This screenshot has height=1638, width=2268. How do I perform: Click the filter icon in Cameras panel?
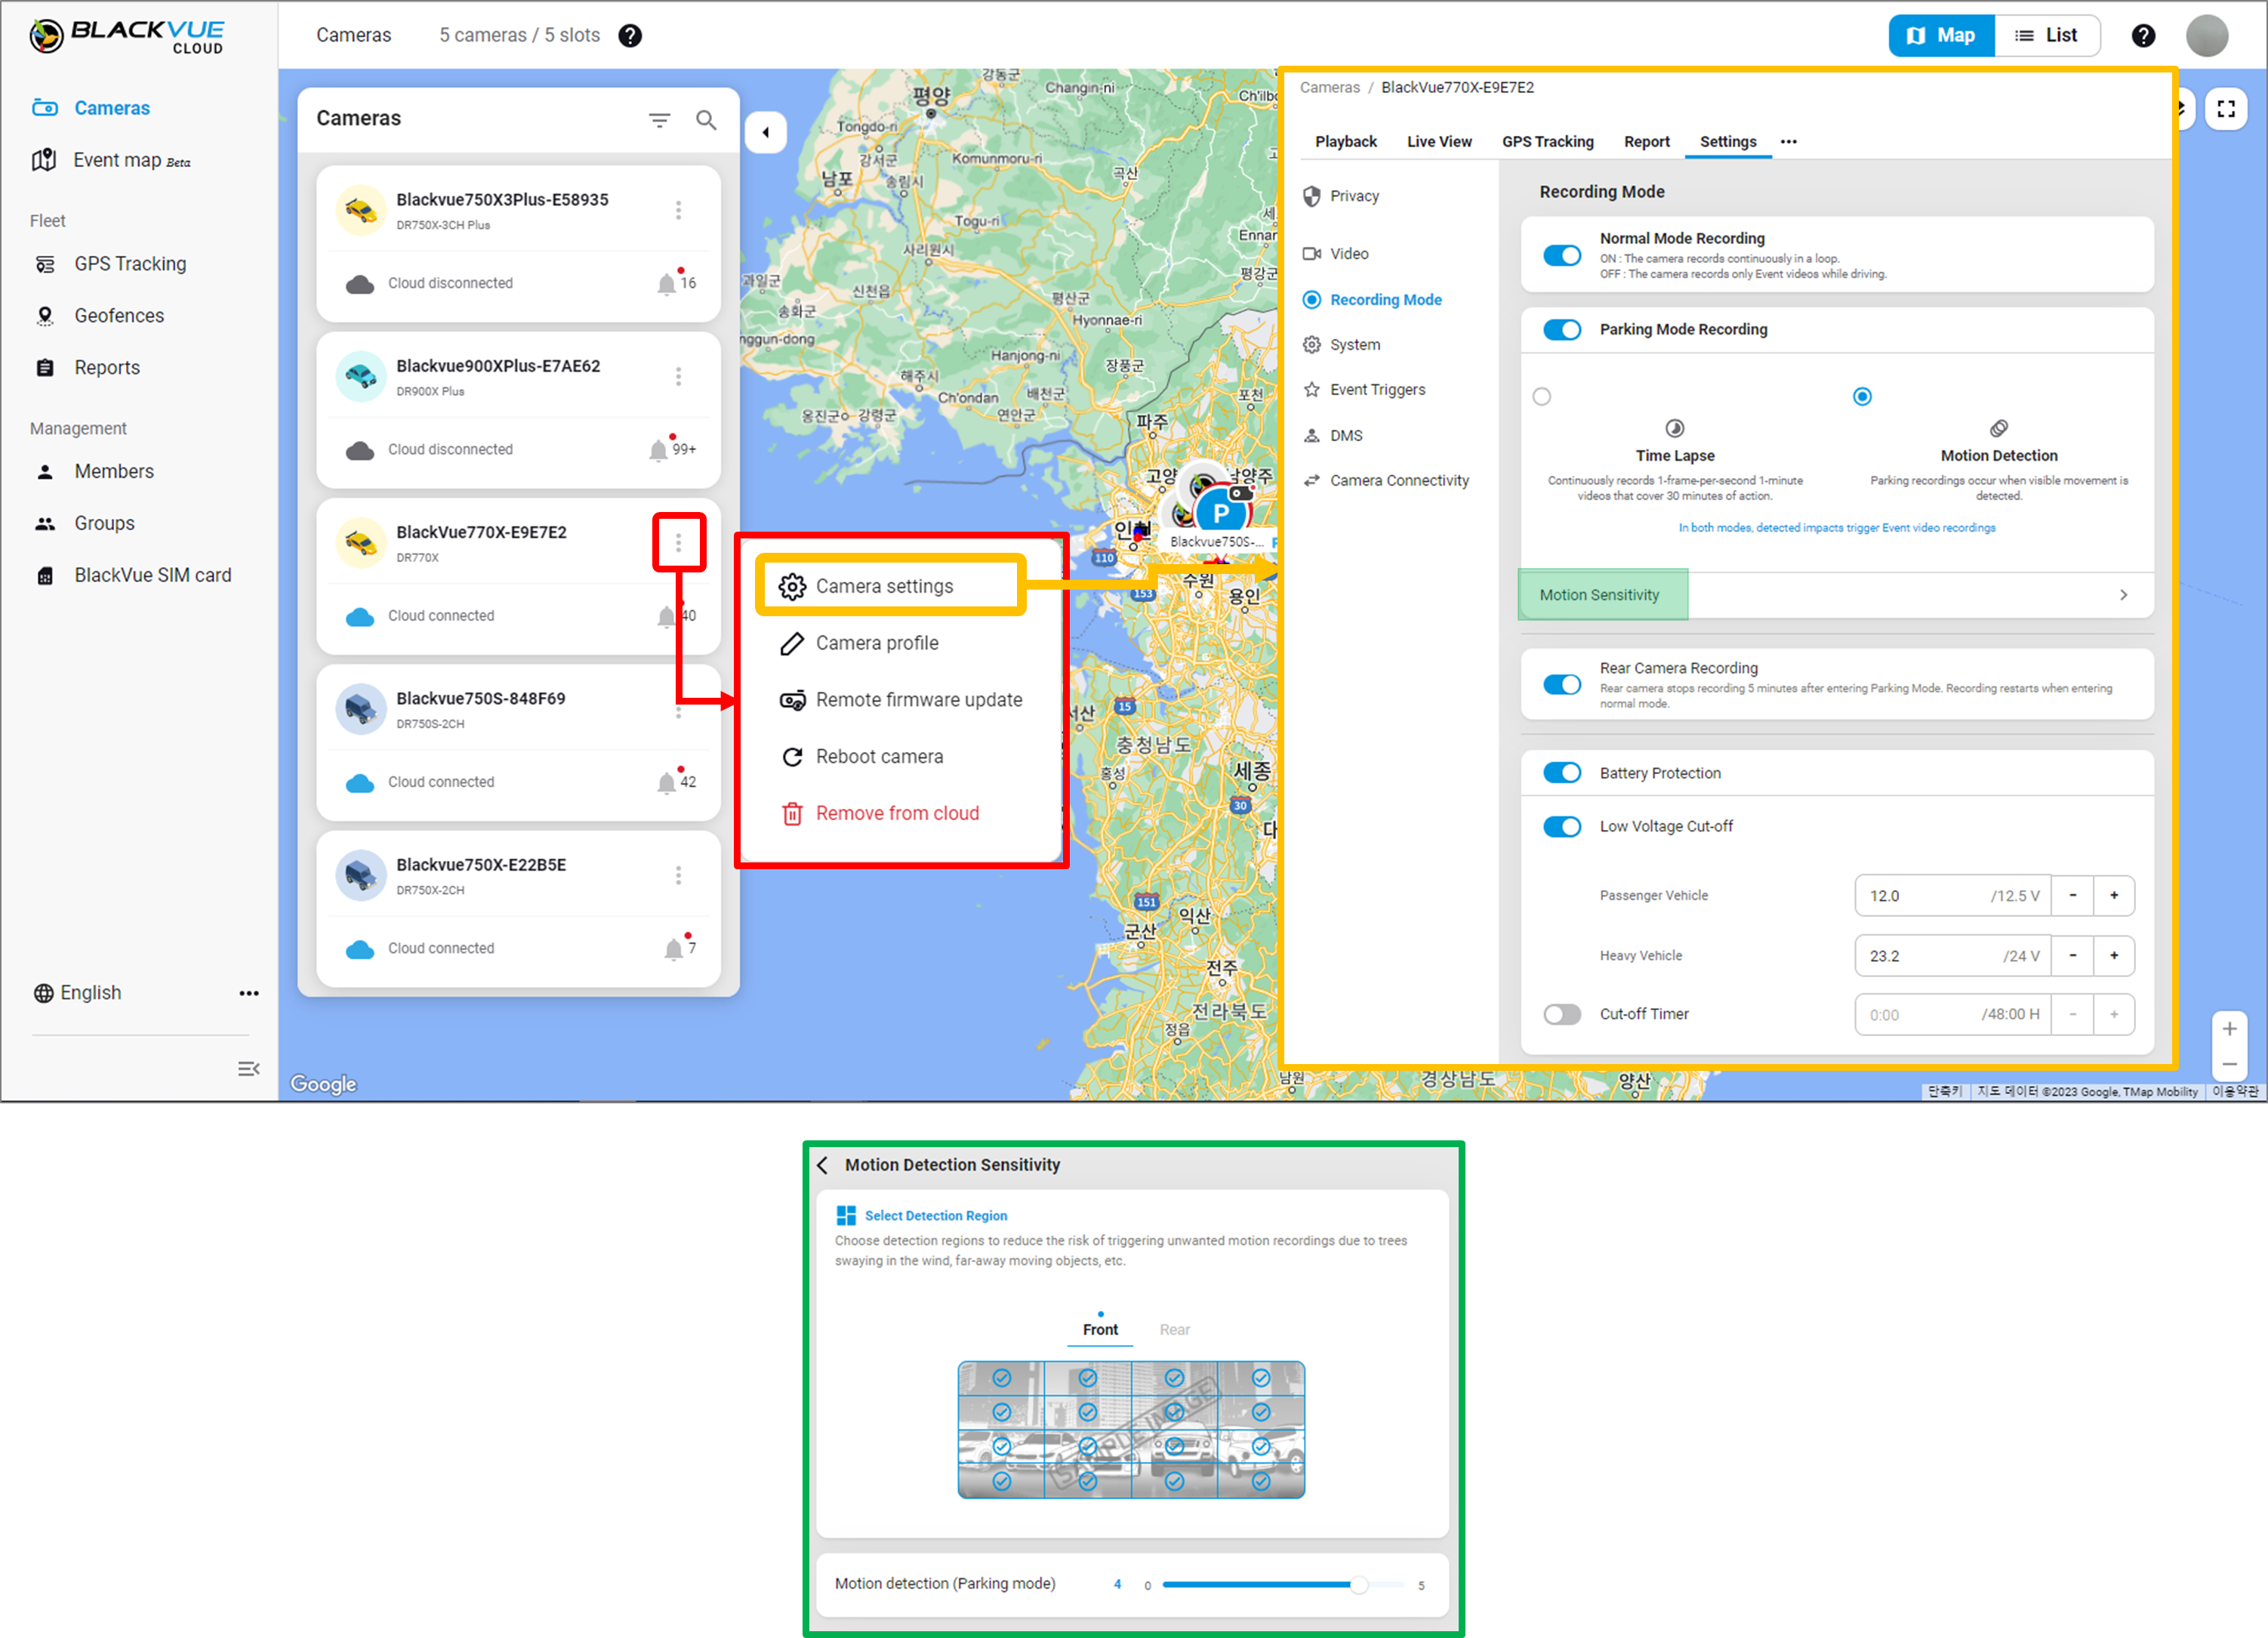(659, 120)
